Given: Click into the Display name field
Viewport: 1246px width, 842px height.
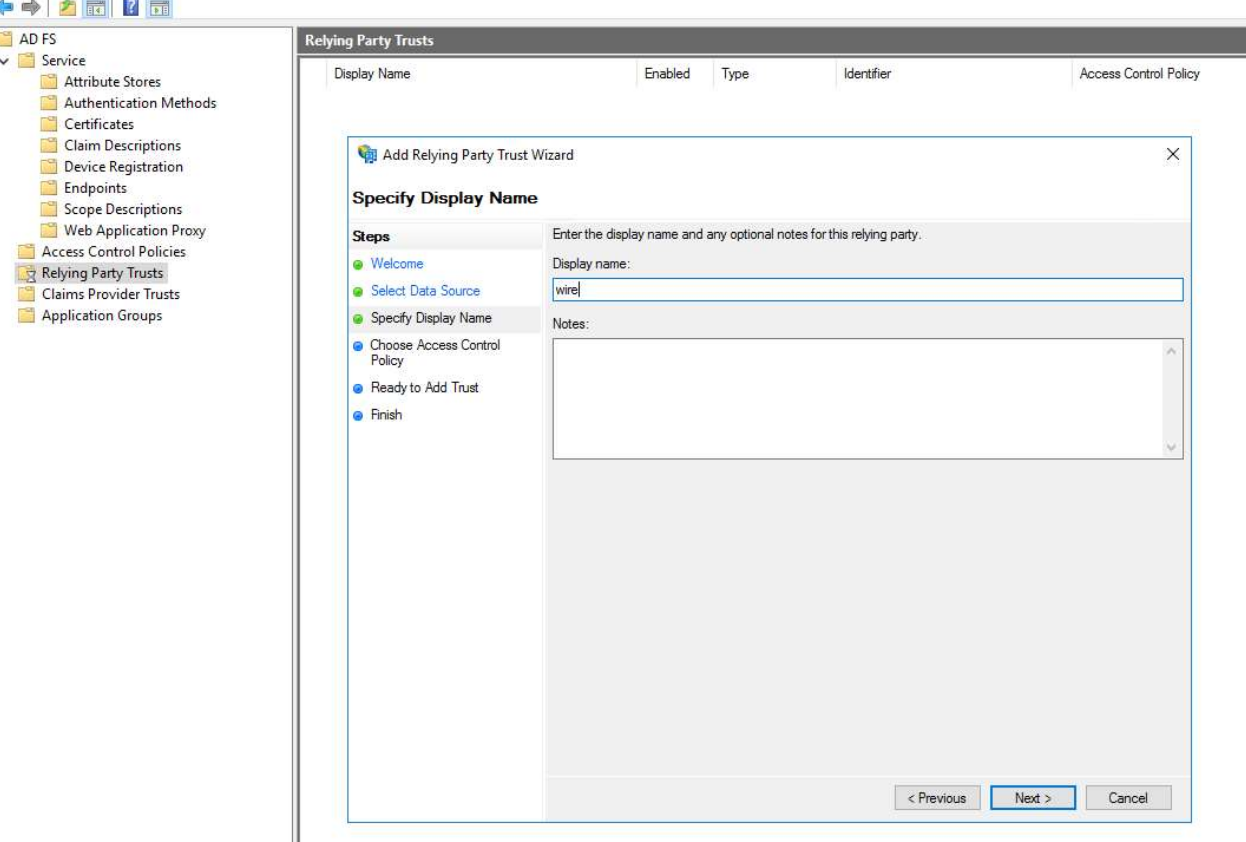Looking at the screenshot, I should 867,290.
